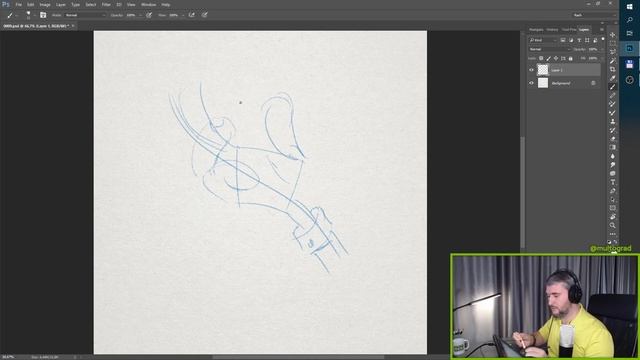
Task: Open the layer filter Kind dropdown
Action: coord(543,40)
